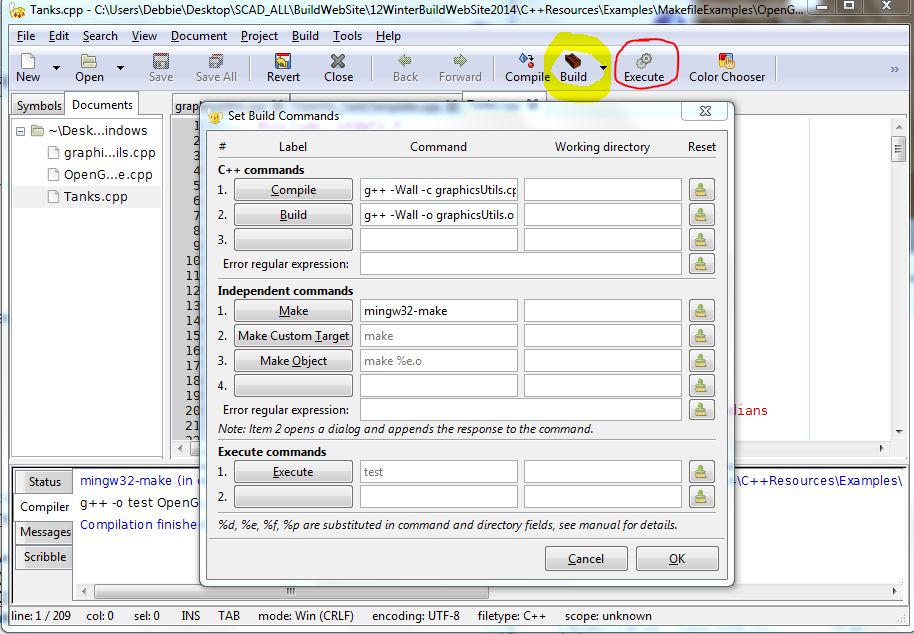Reset the C++ Compile command row
914x634 pixels.
pos(702,190)
